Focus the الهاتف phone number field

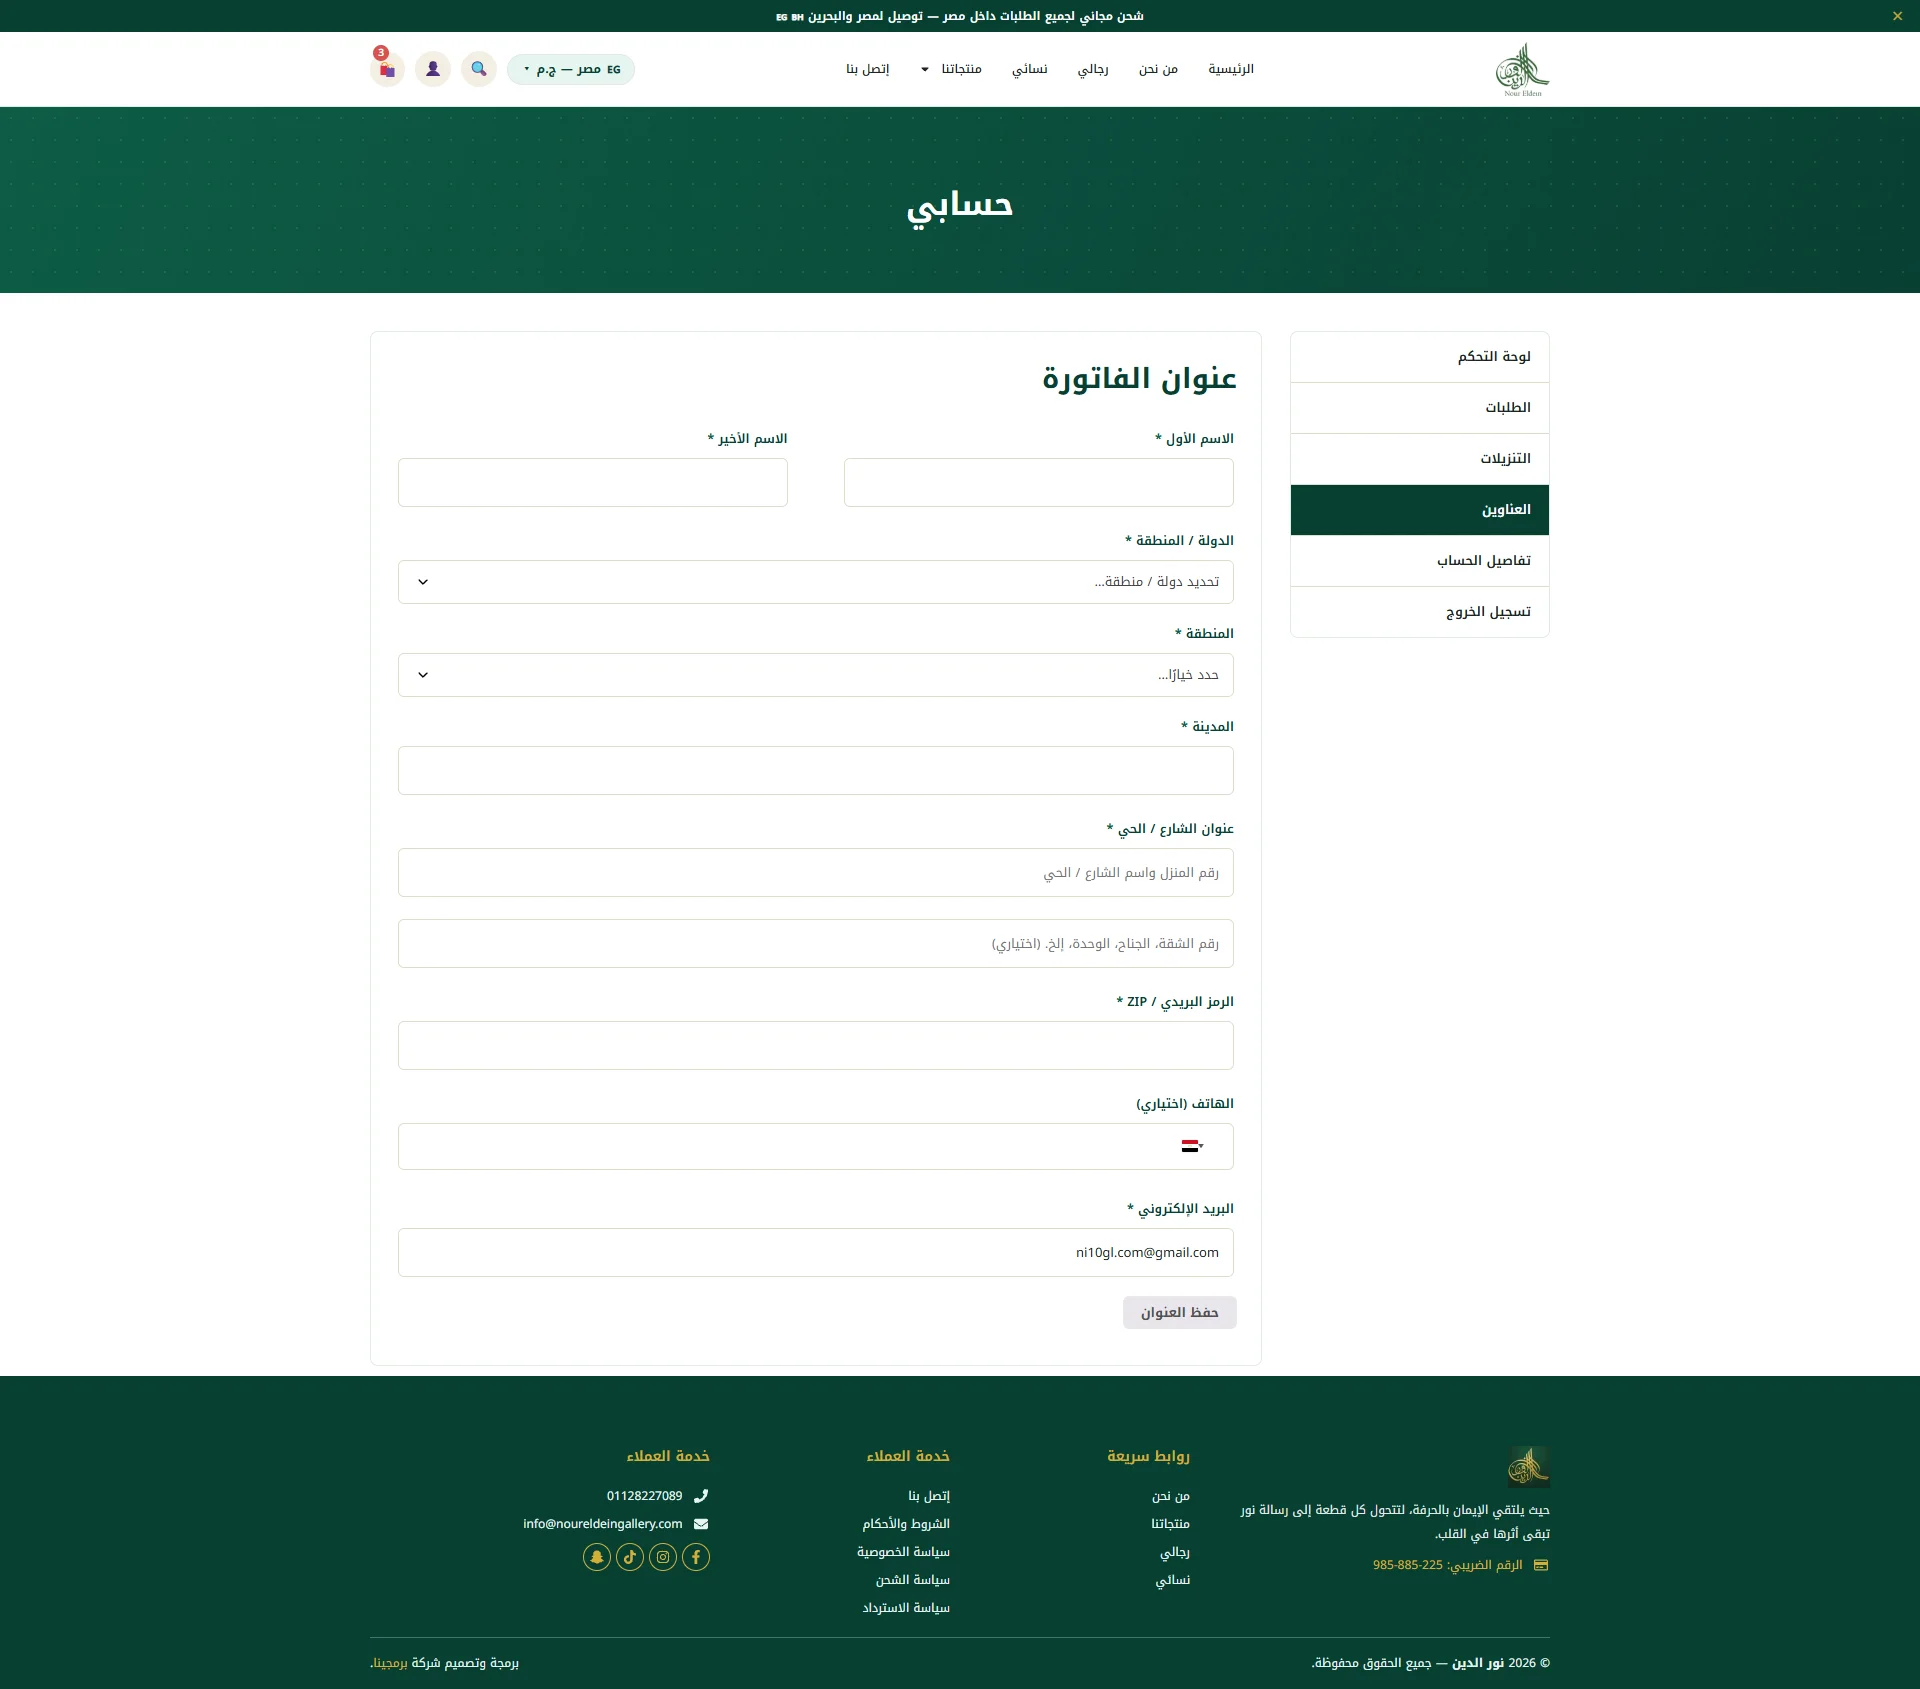pyautogui.click(x=816, y=1147)
